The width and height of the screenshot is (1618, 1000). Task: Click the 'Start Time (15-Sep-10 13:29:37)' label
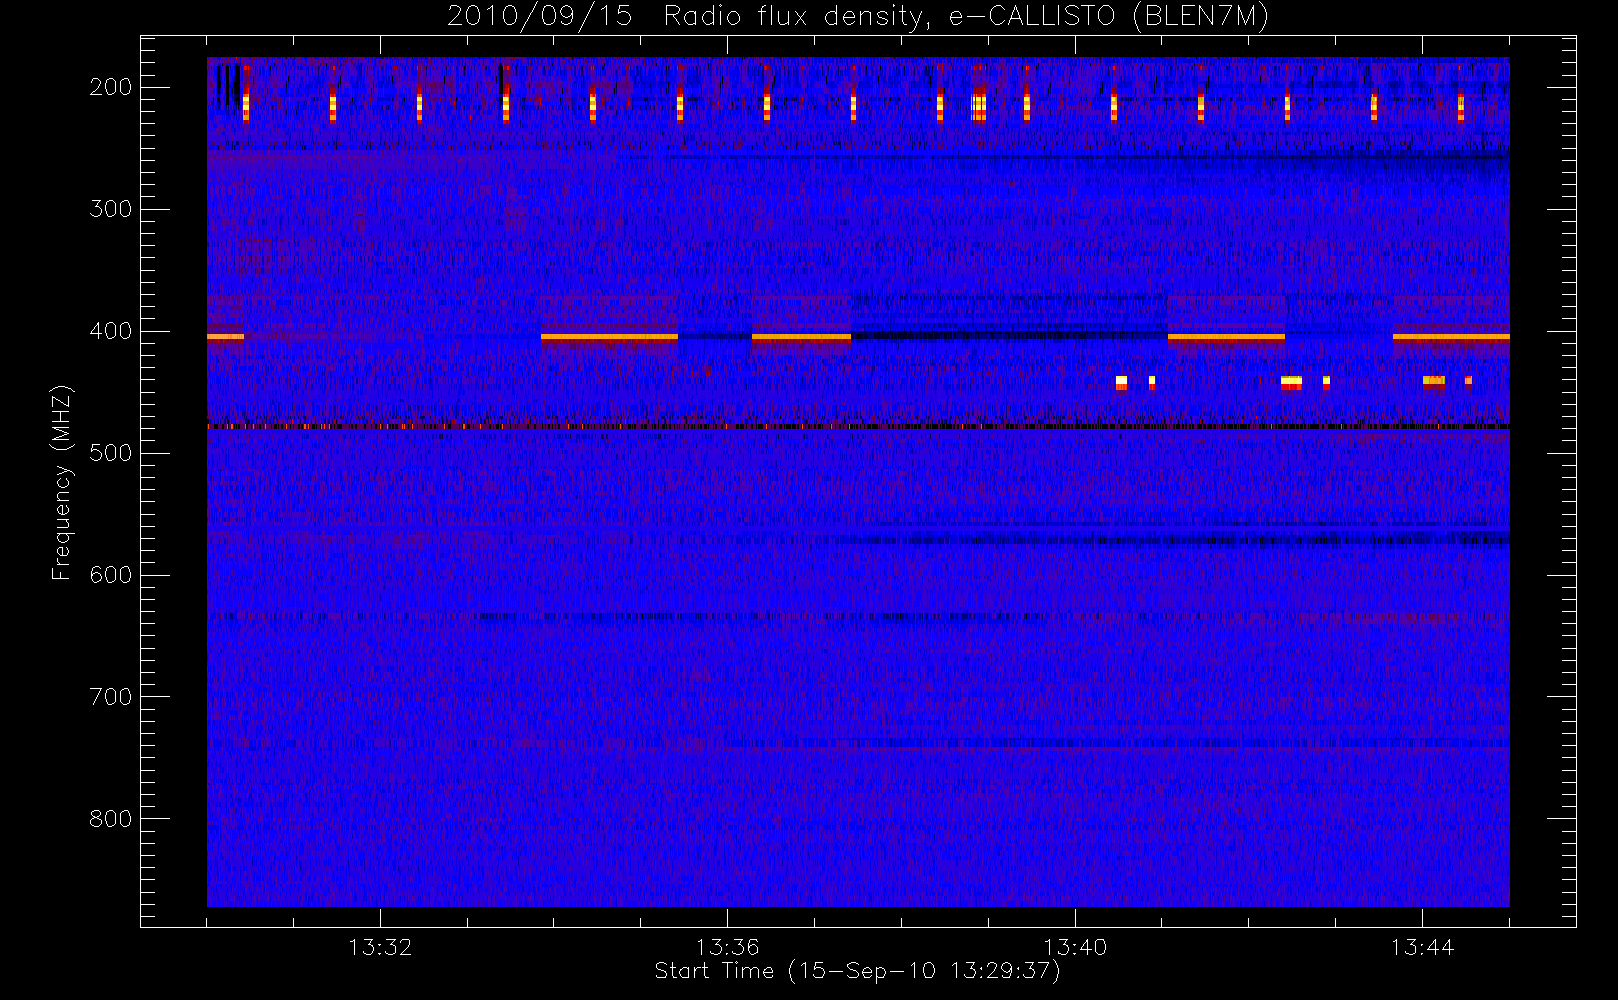point(857,971)
